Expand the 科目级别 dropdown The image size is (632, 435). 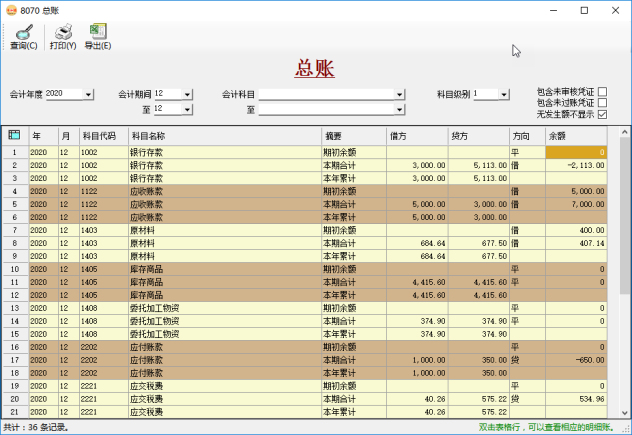505,95
